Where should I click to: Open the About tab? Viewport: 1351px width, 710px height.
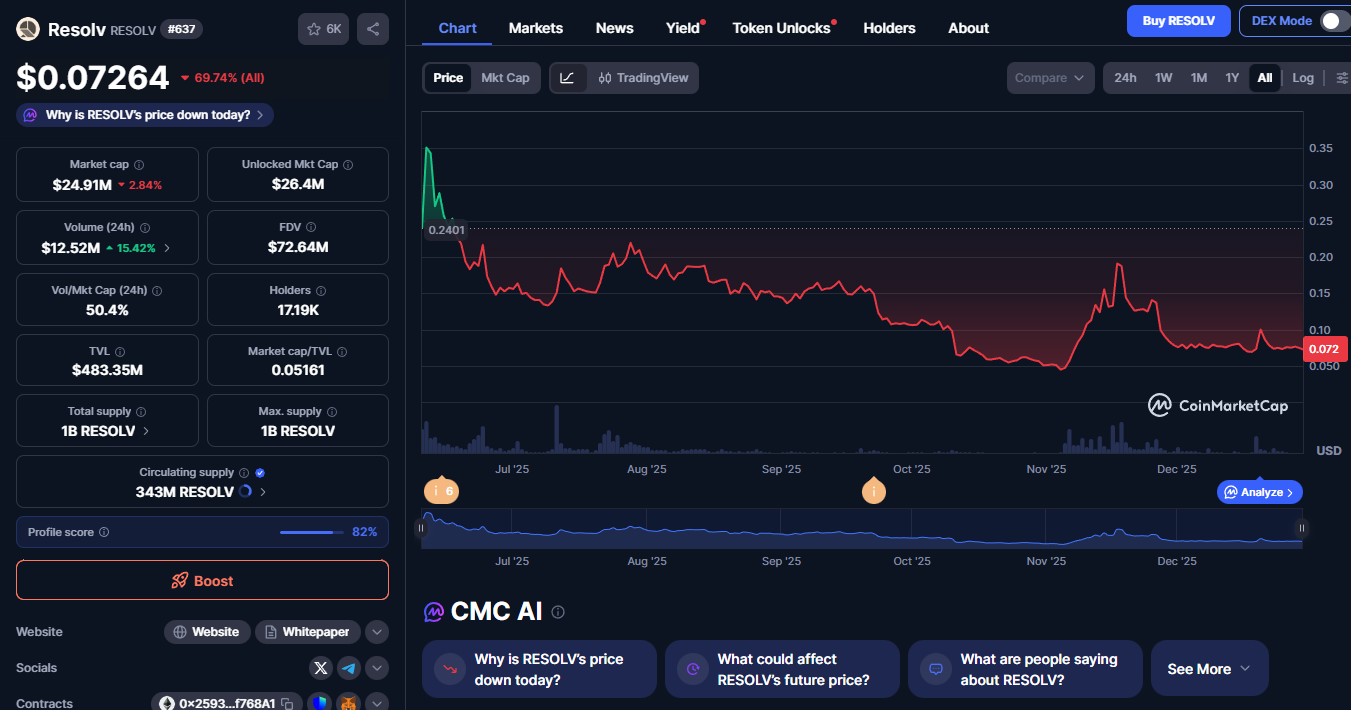pos(968,28)
